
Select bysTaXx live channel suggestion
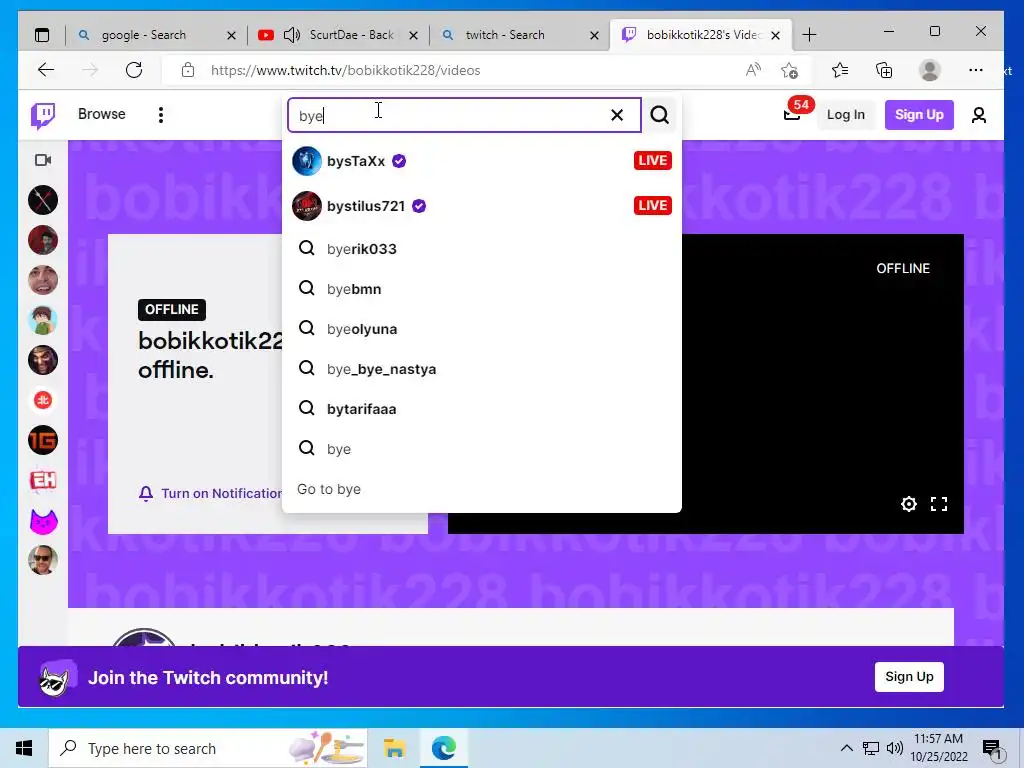tap(482, 161)
